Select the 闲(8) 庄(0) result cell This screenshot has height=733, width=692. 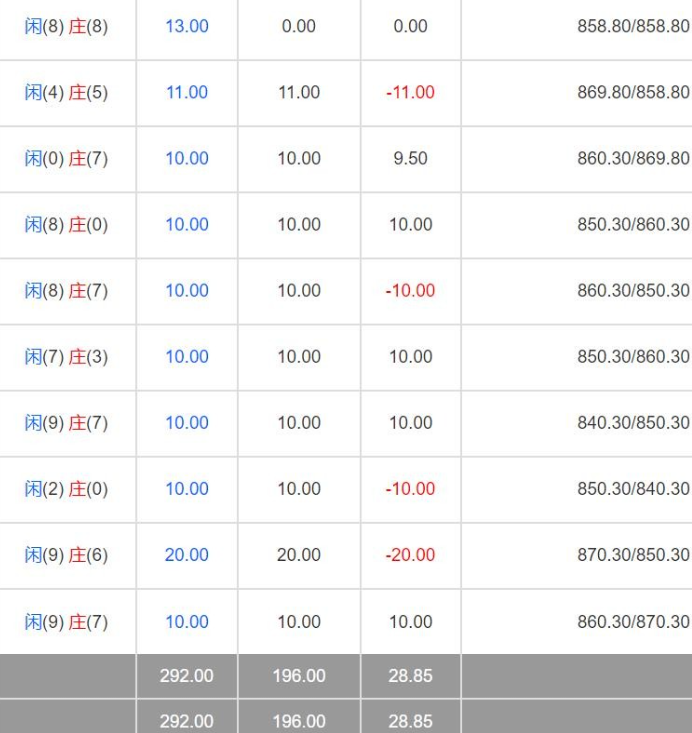point(66,224)
